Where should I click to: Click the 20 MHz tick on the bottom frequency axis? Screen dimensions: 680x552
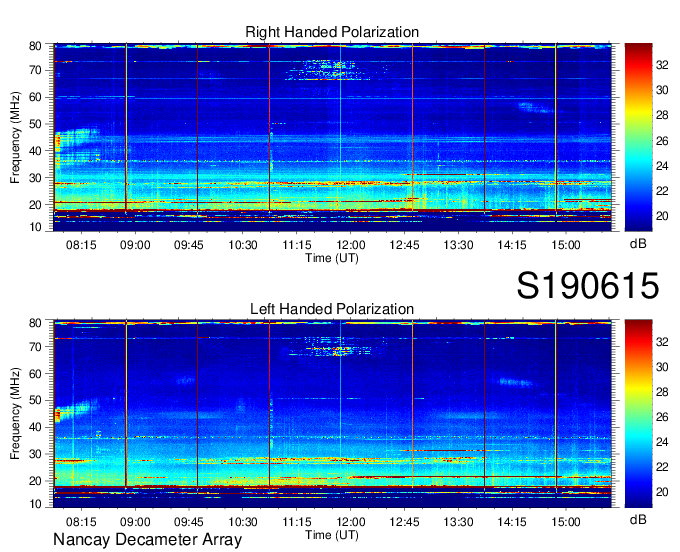pos(35,481)
